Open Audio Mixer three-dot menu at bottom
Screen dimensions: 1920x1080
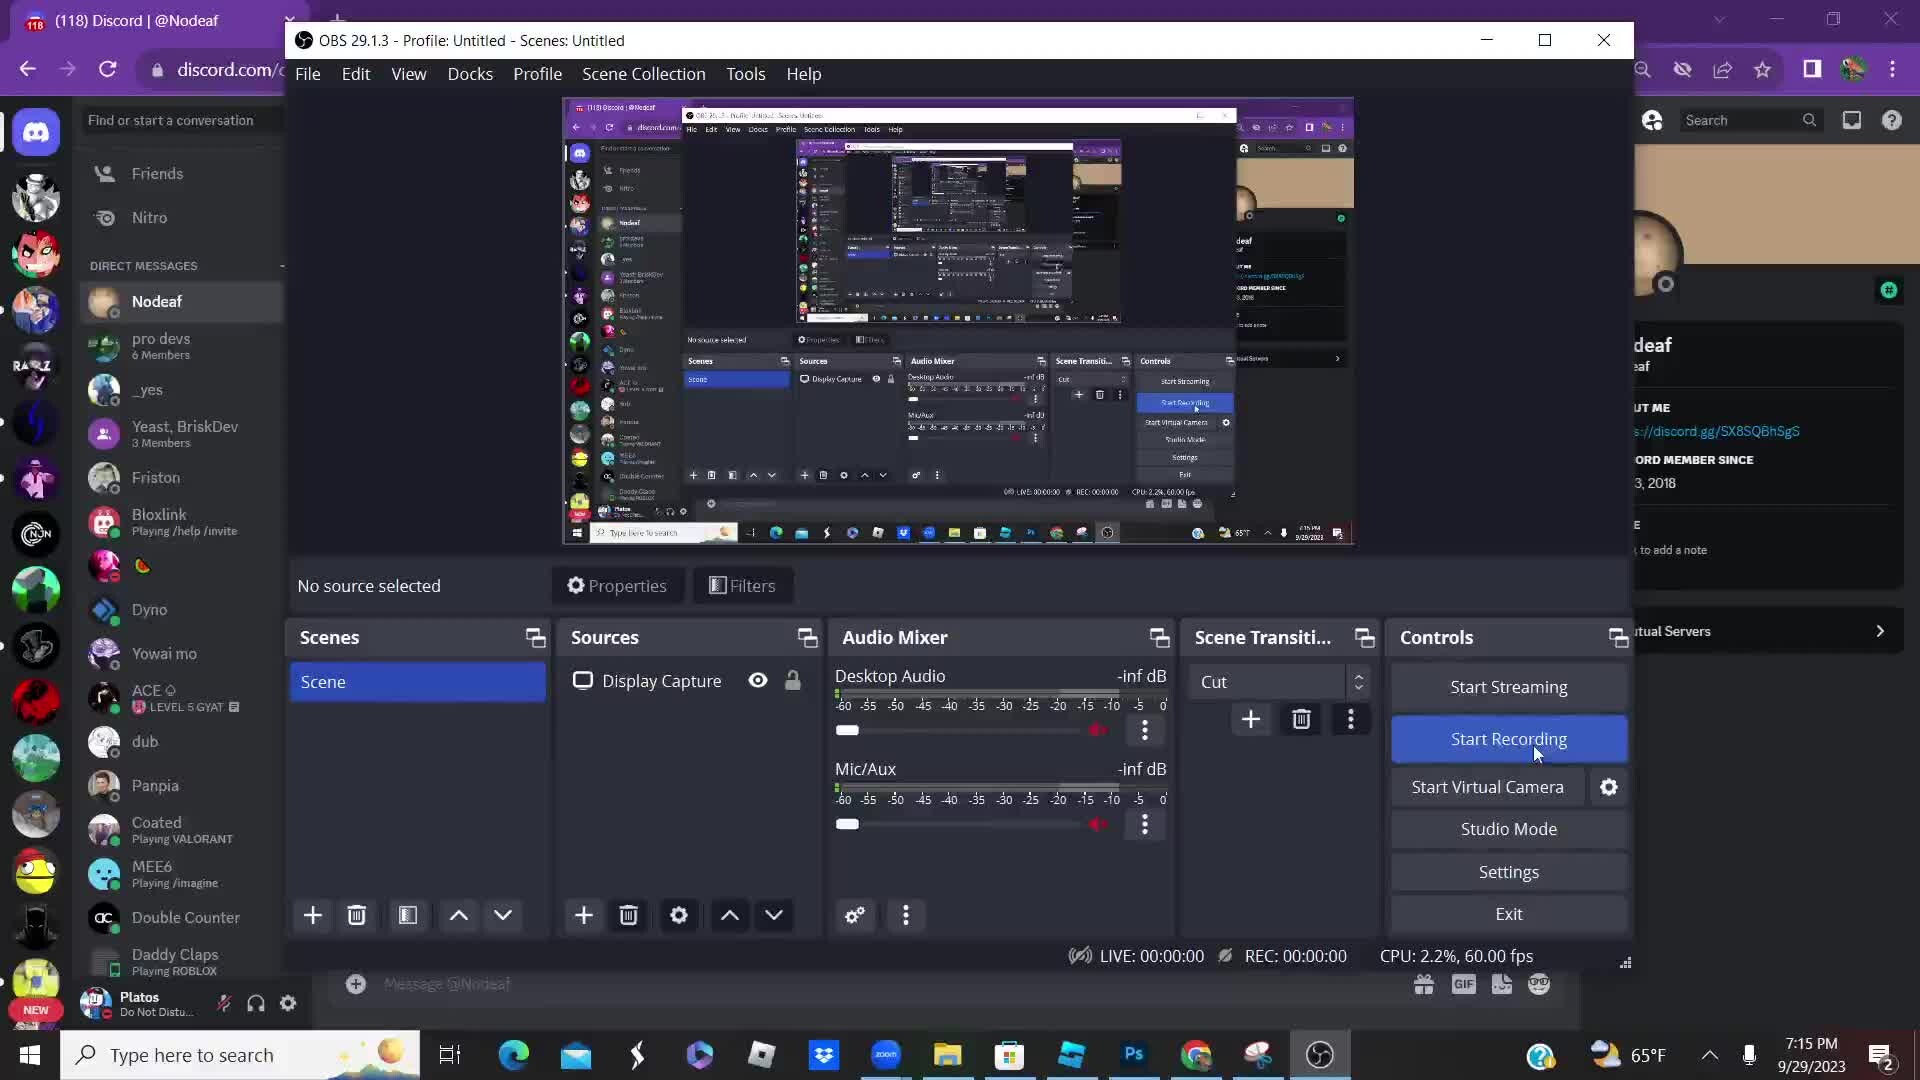(x=906, y=915)
